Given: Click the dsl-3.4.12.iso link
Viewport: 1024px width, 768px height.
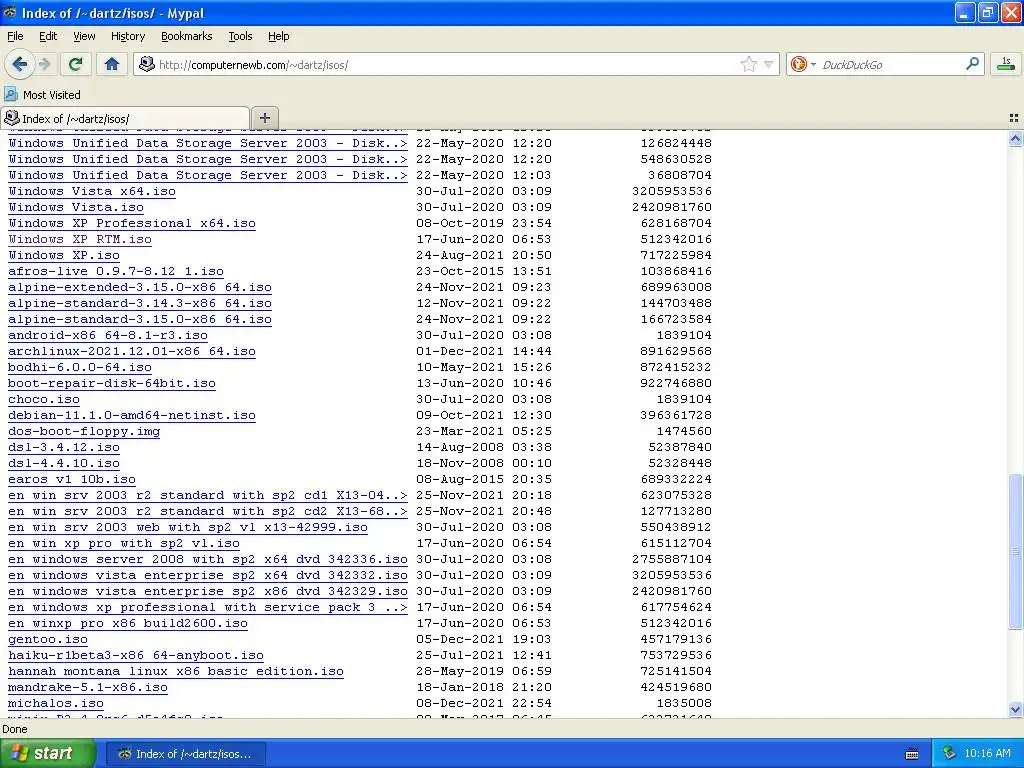Looking at the screenshot, I should [64, 447].
